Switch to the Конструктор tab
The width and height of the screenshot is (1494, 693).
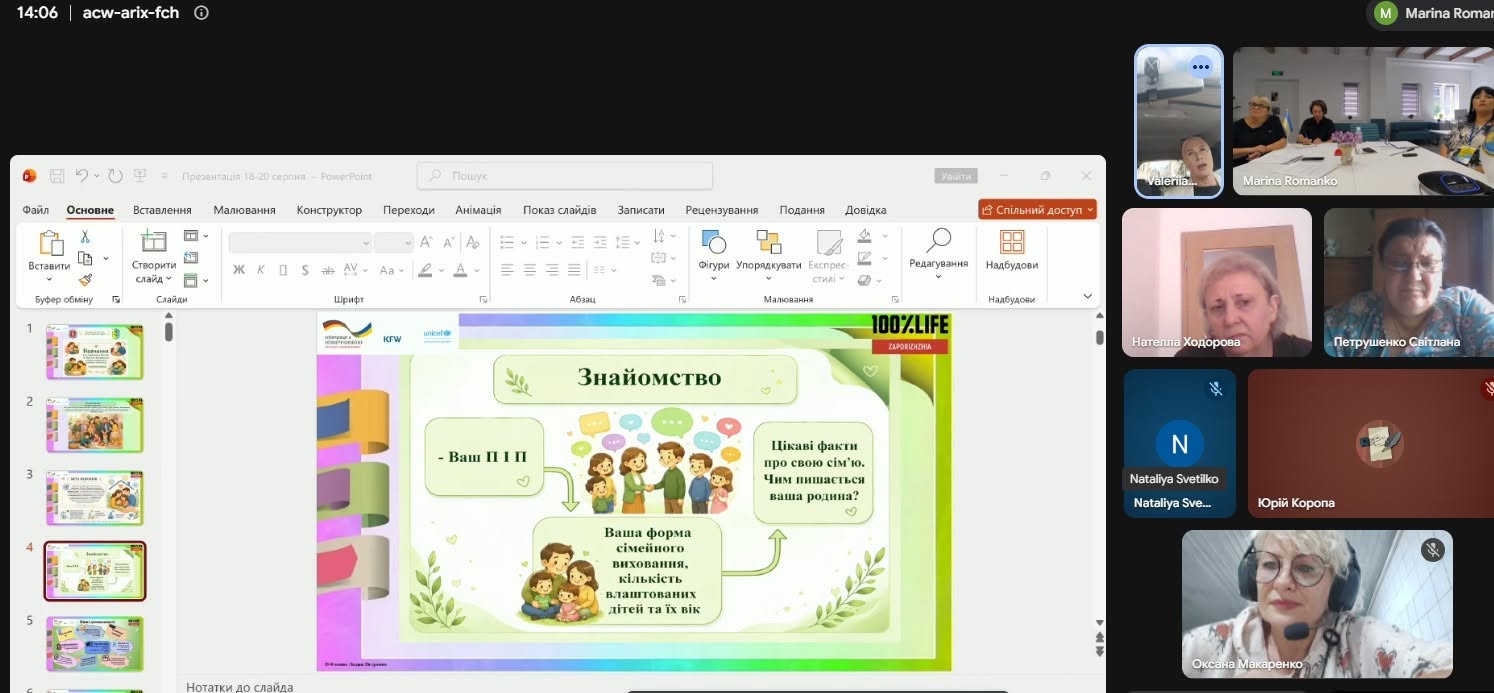pos(329,210)
